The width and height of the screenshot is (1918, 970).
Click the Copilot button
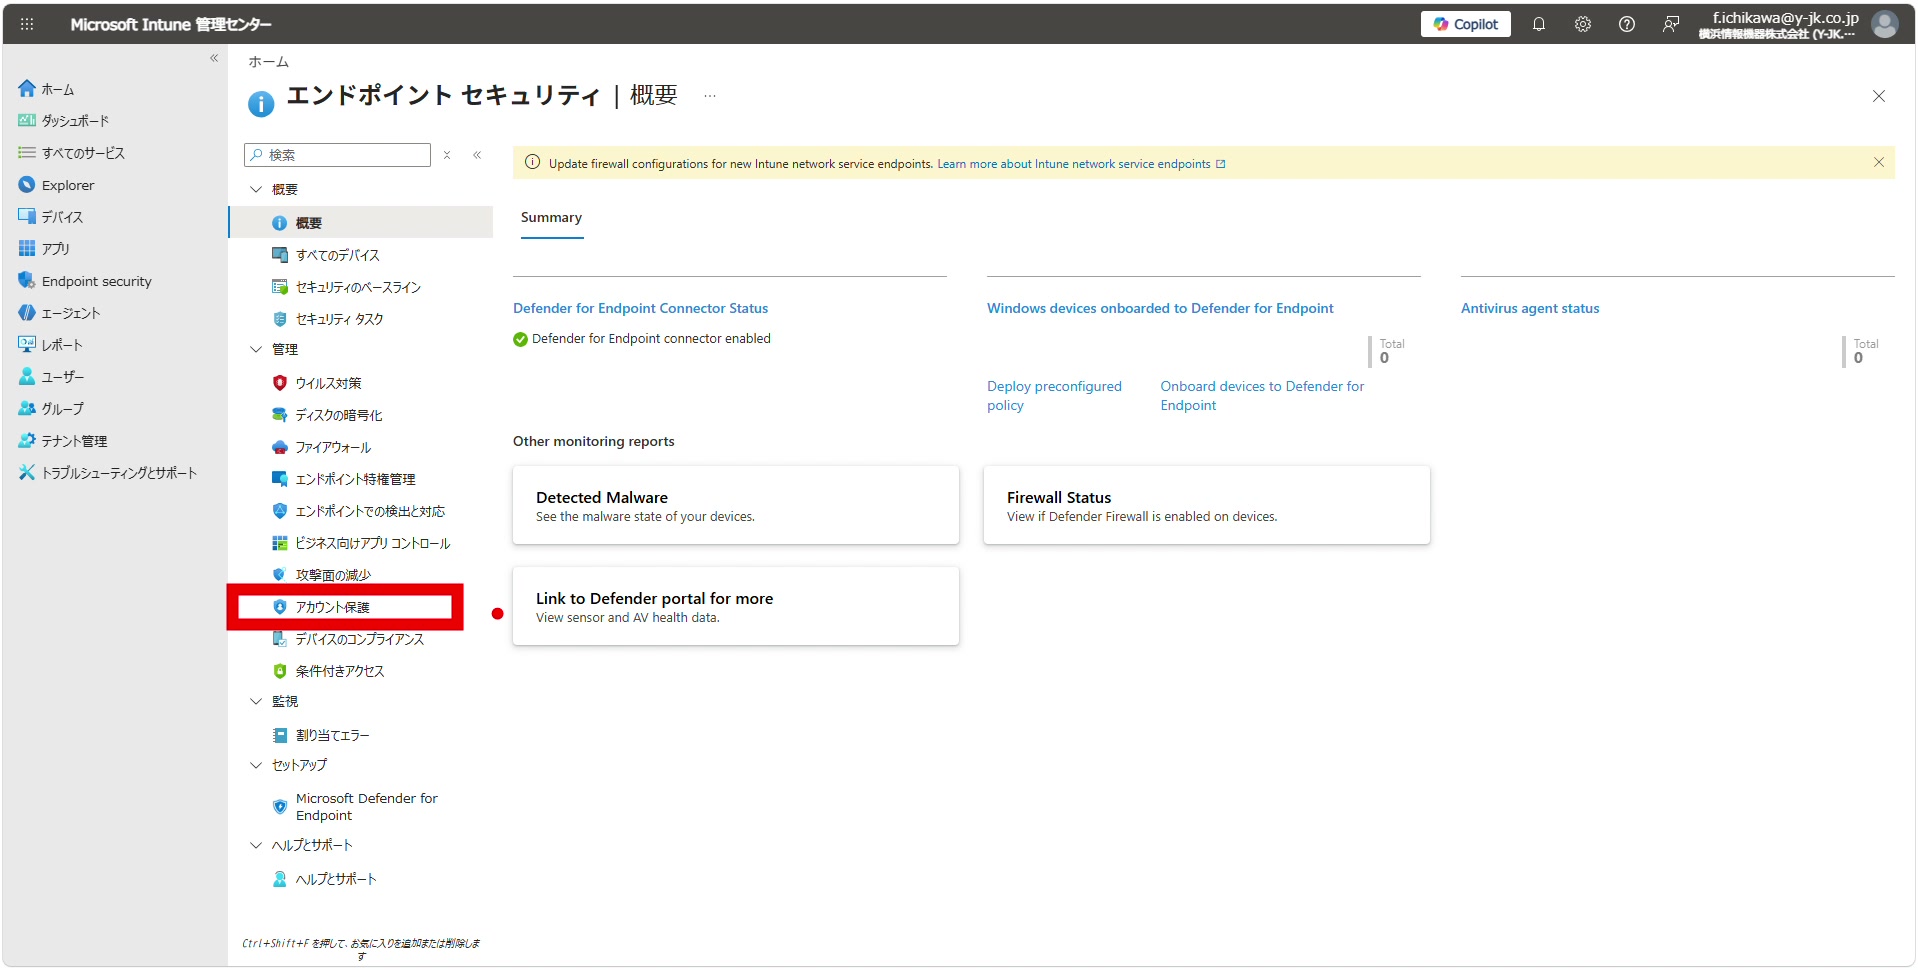(1465, 24)
